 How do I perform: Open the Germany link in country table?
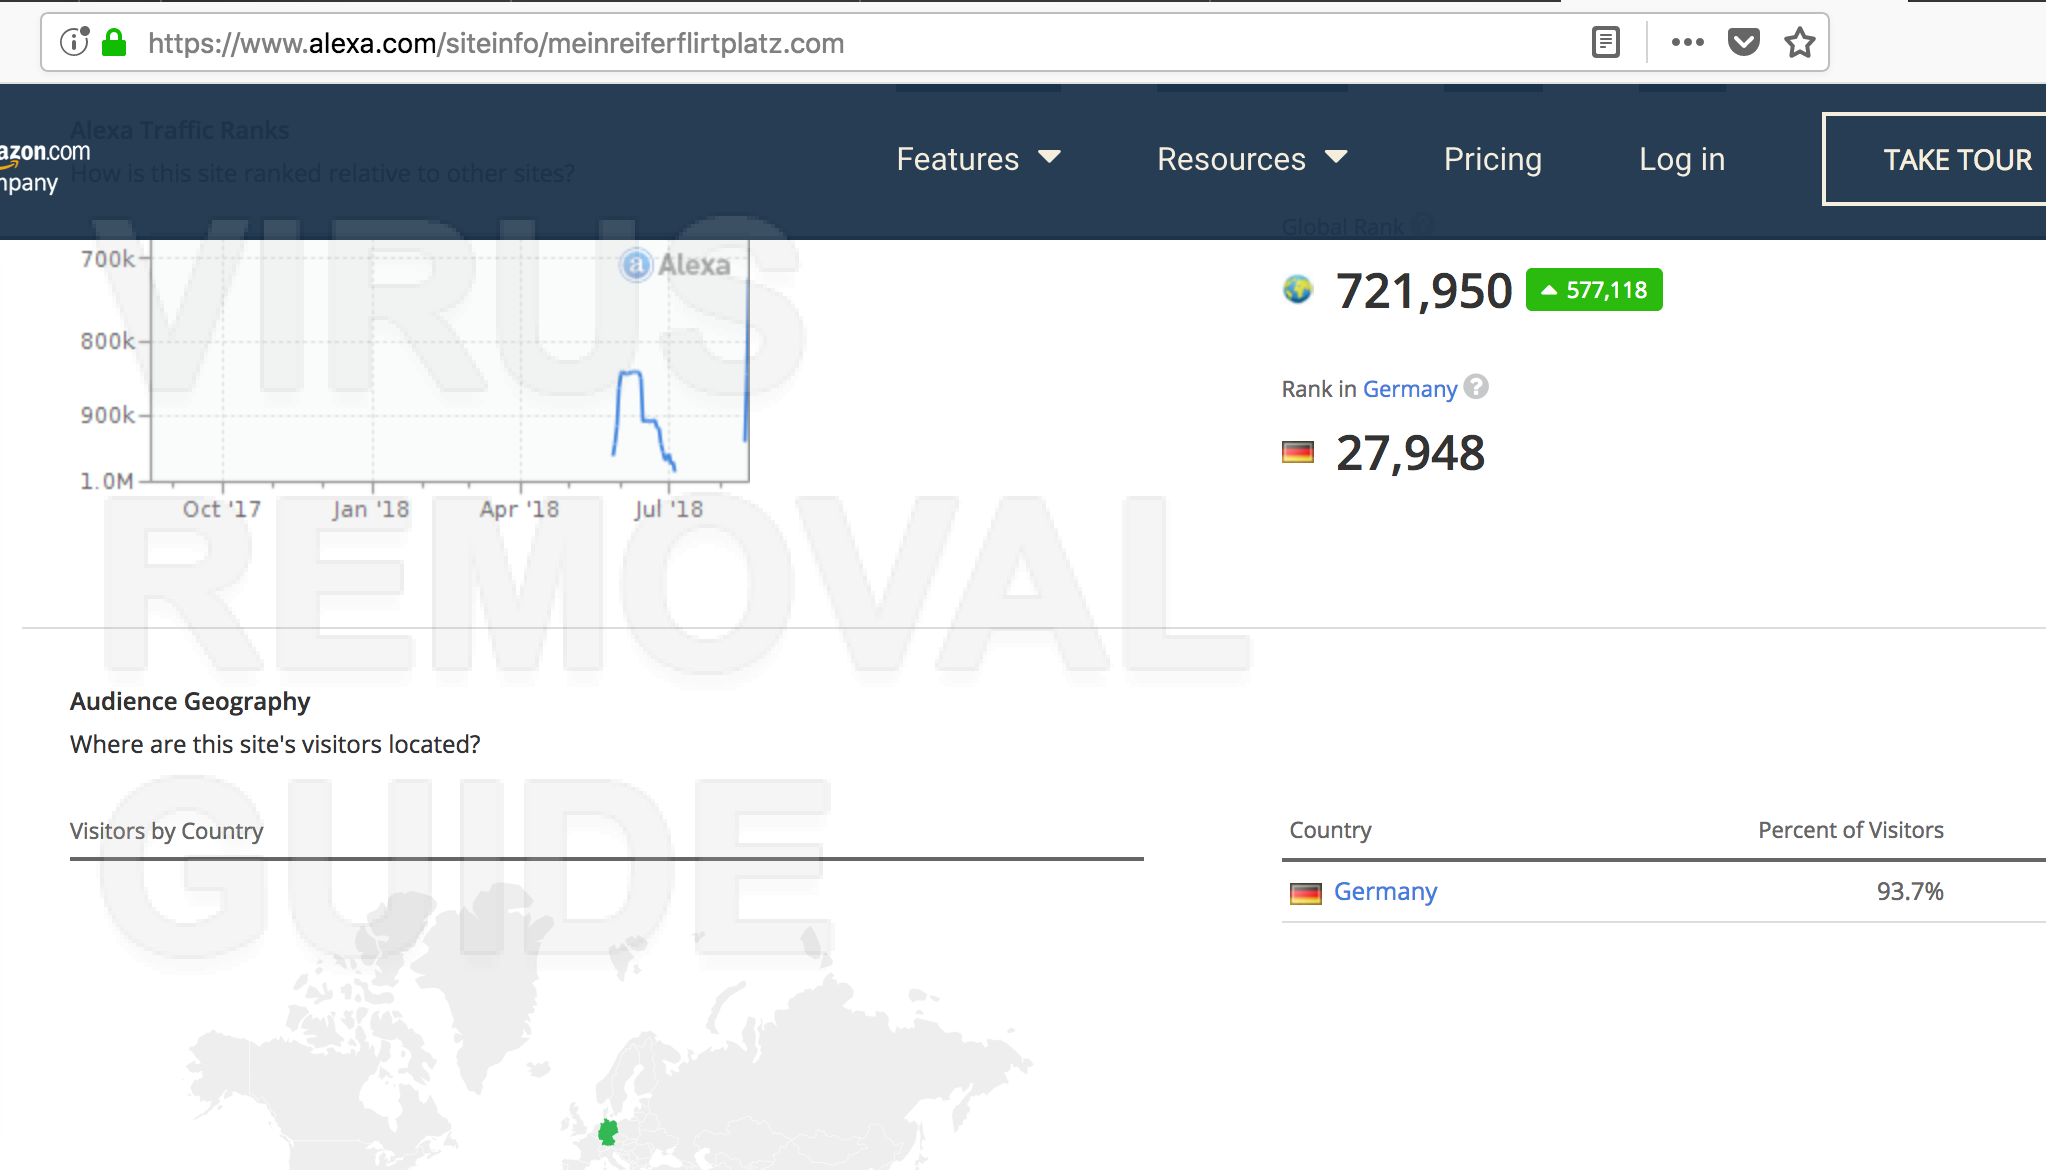click(1385, 892)
